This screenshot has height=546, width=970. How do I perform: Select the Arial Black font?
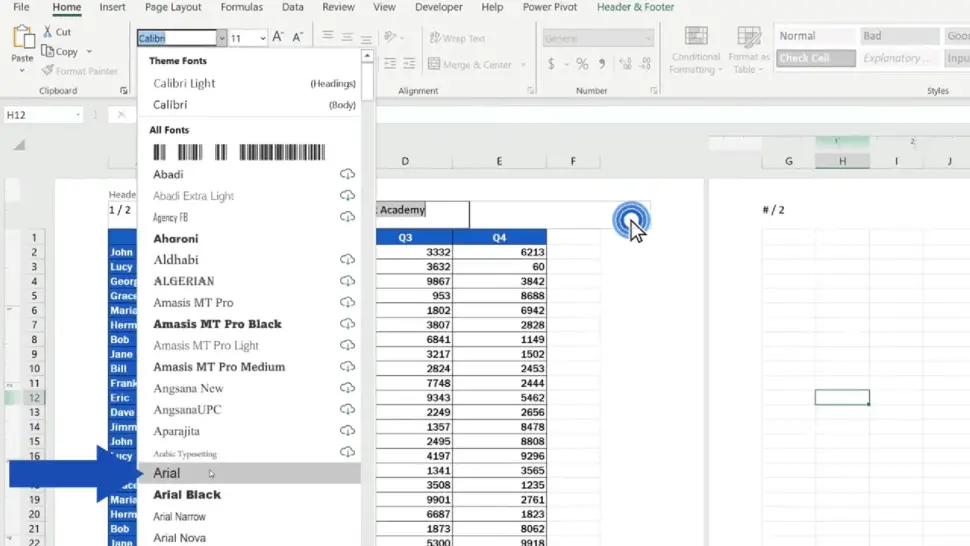click(249, 495)
